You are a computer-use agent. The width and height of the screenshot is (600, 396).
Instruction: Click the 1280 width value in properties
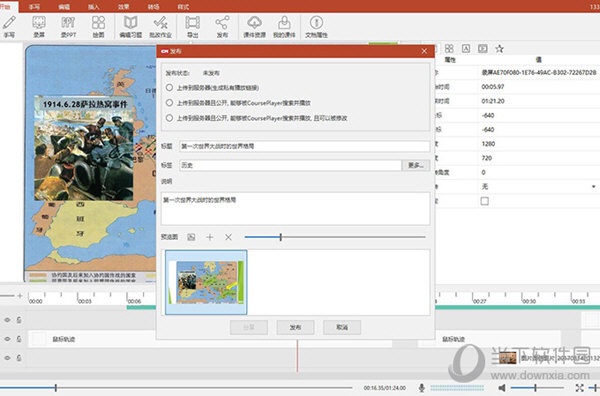click(488, 144)
